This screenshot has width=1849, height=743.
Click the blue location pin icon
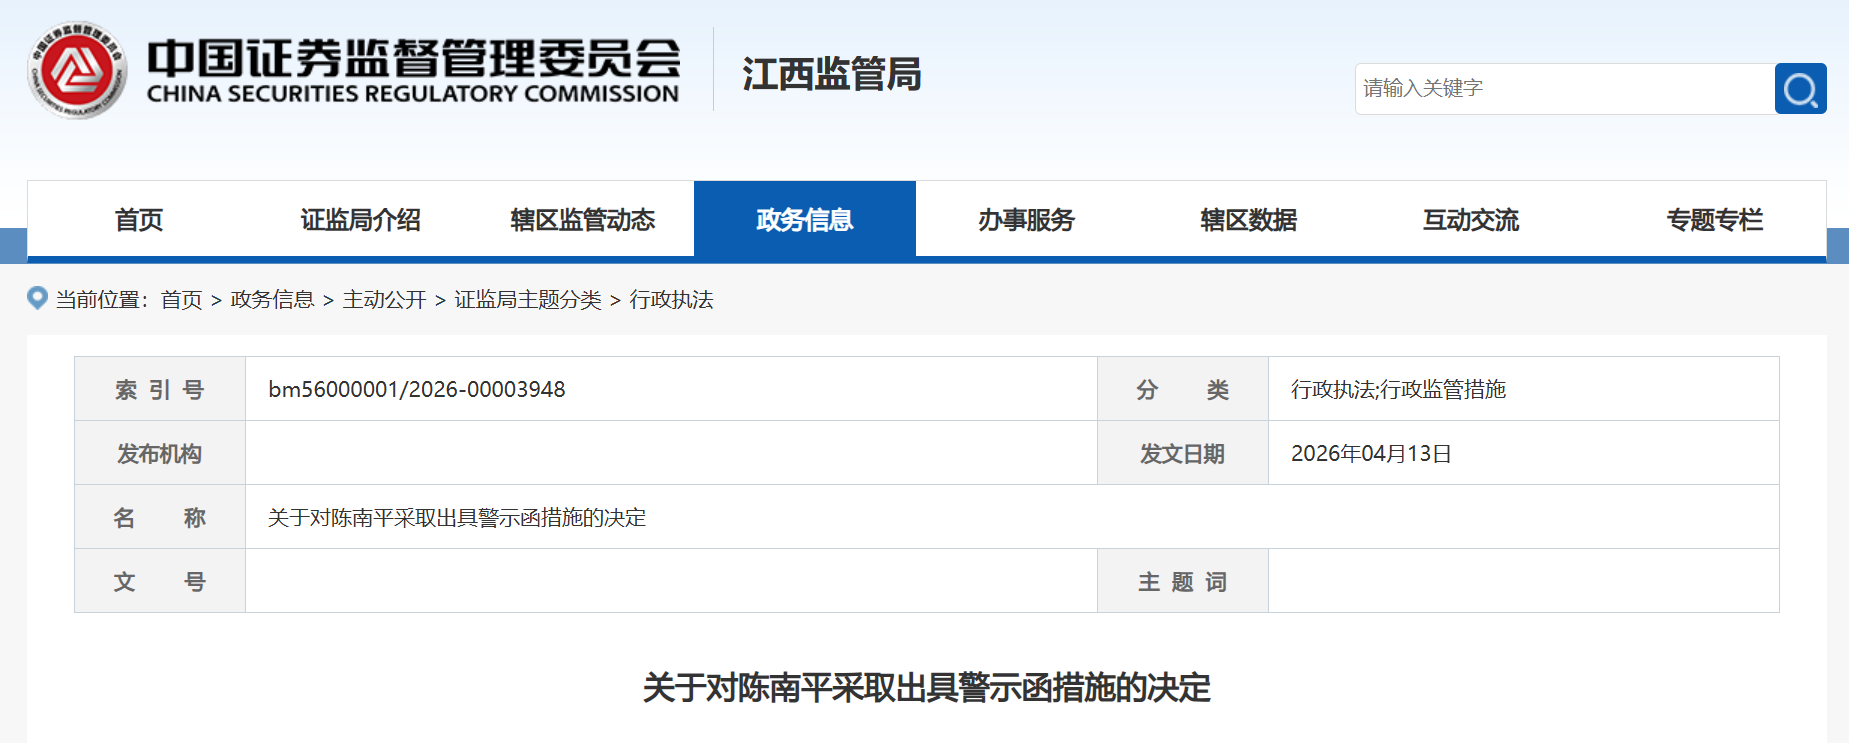click(37, 298)
